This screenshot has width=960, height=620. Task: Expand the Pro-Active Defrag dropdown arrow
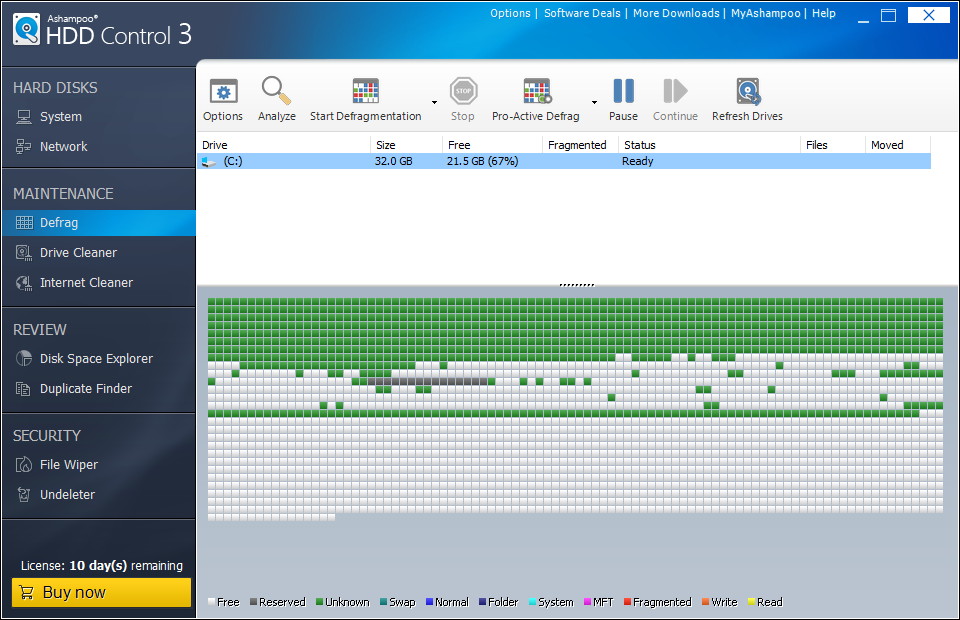[594, 102]
